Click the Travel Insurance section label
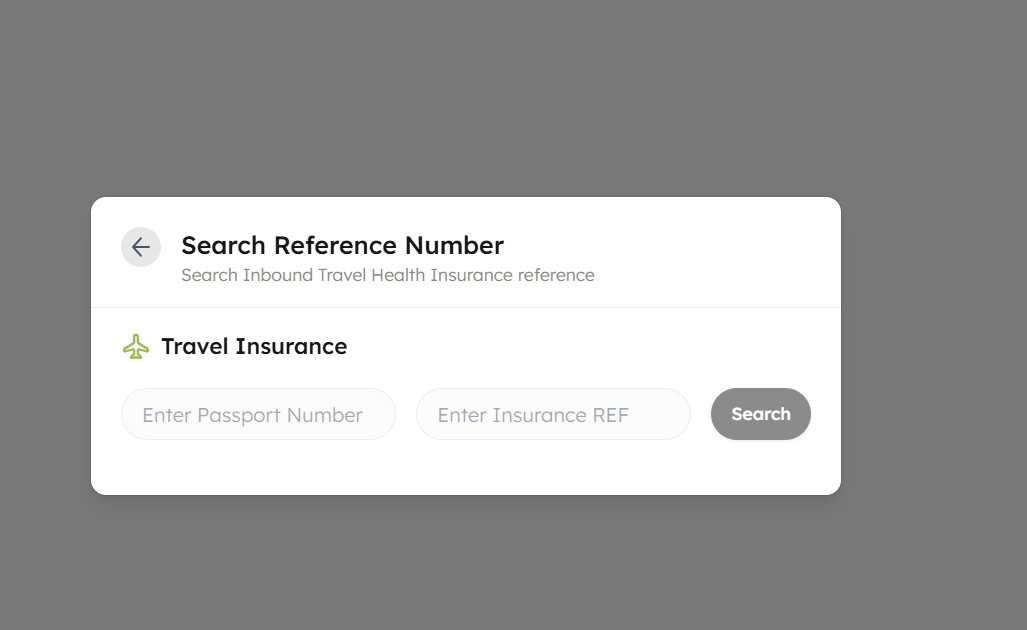 [x=254, y=346]
